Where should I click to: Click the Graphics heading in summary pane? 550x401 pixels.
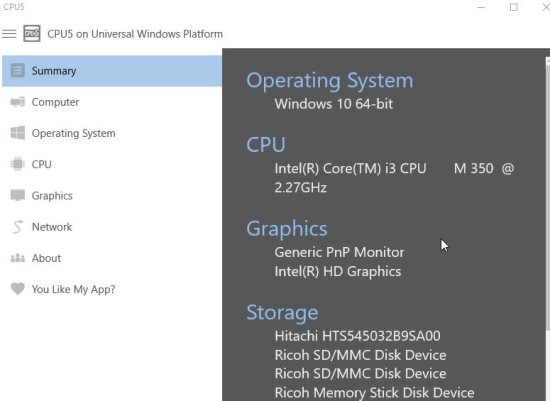(x=287, y=229)
